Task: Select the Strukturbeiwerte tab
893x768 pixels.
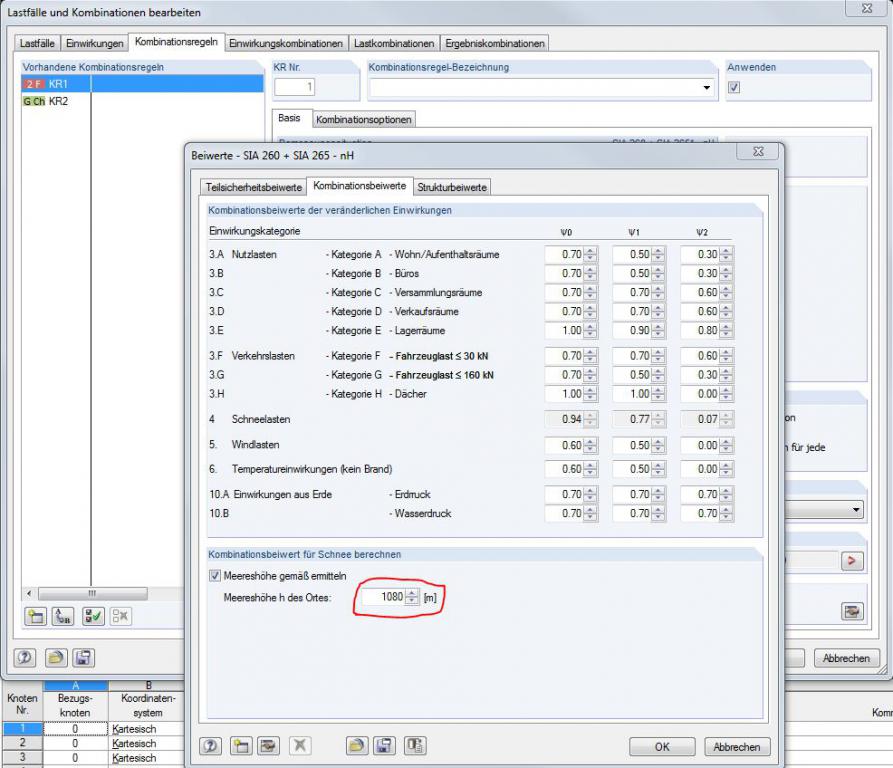Action: [x=452, y=187]
